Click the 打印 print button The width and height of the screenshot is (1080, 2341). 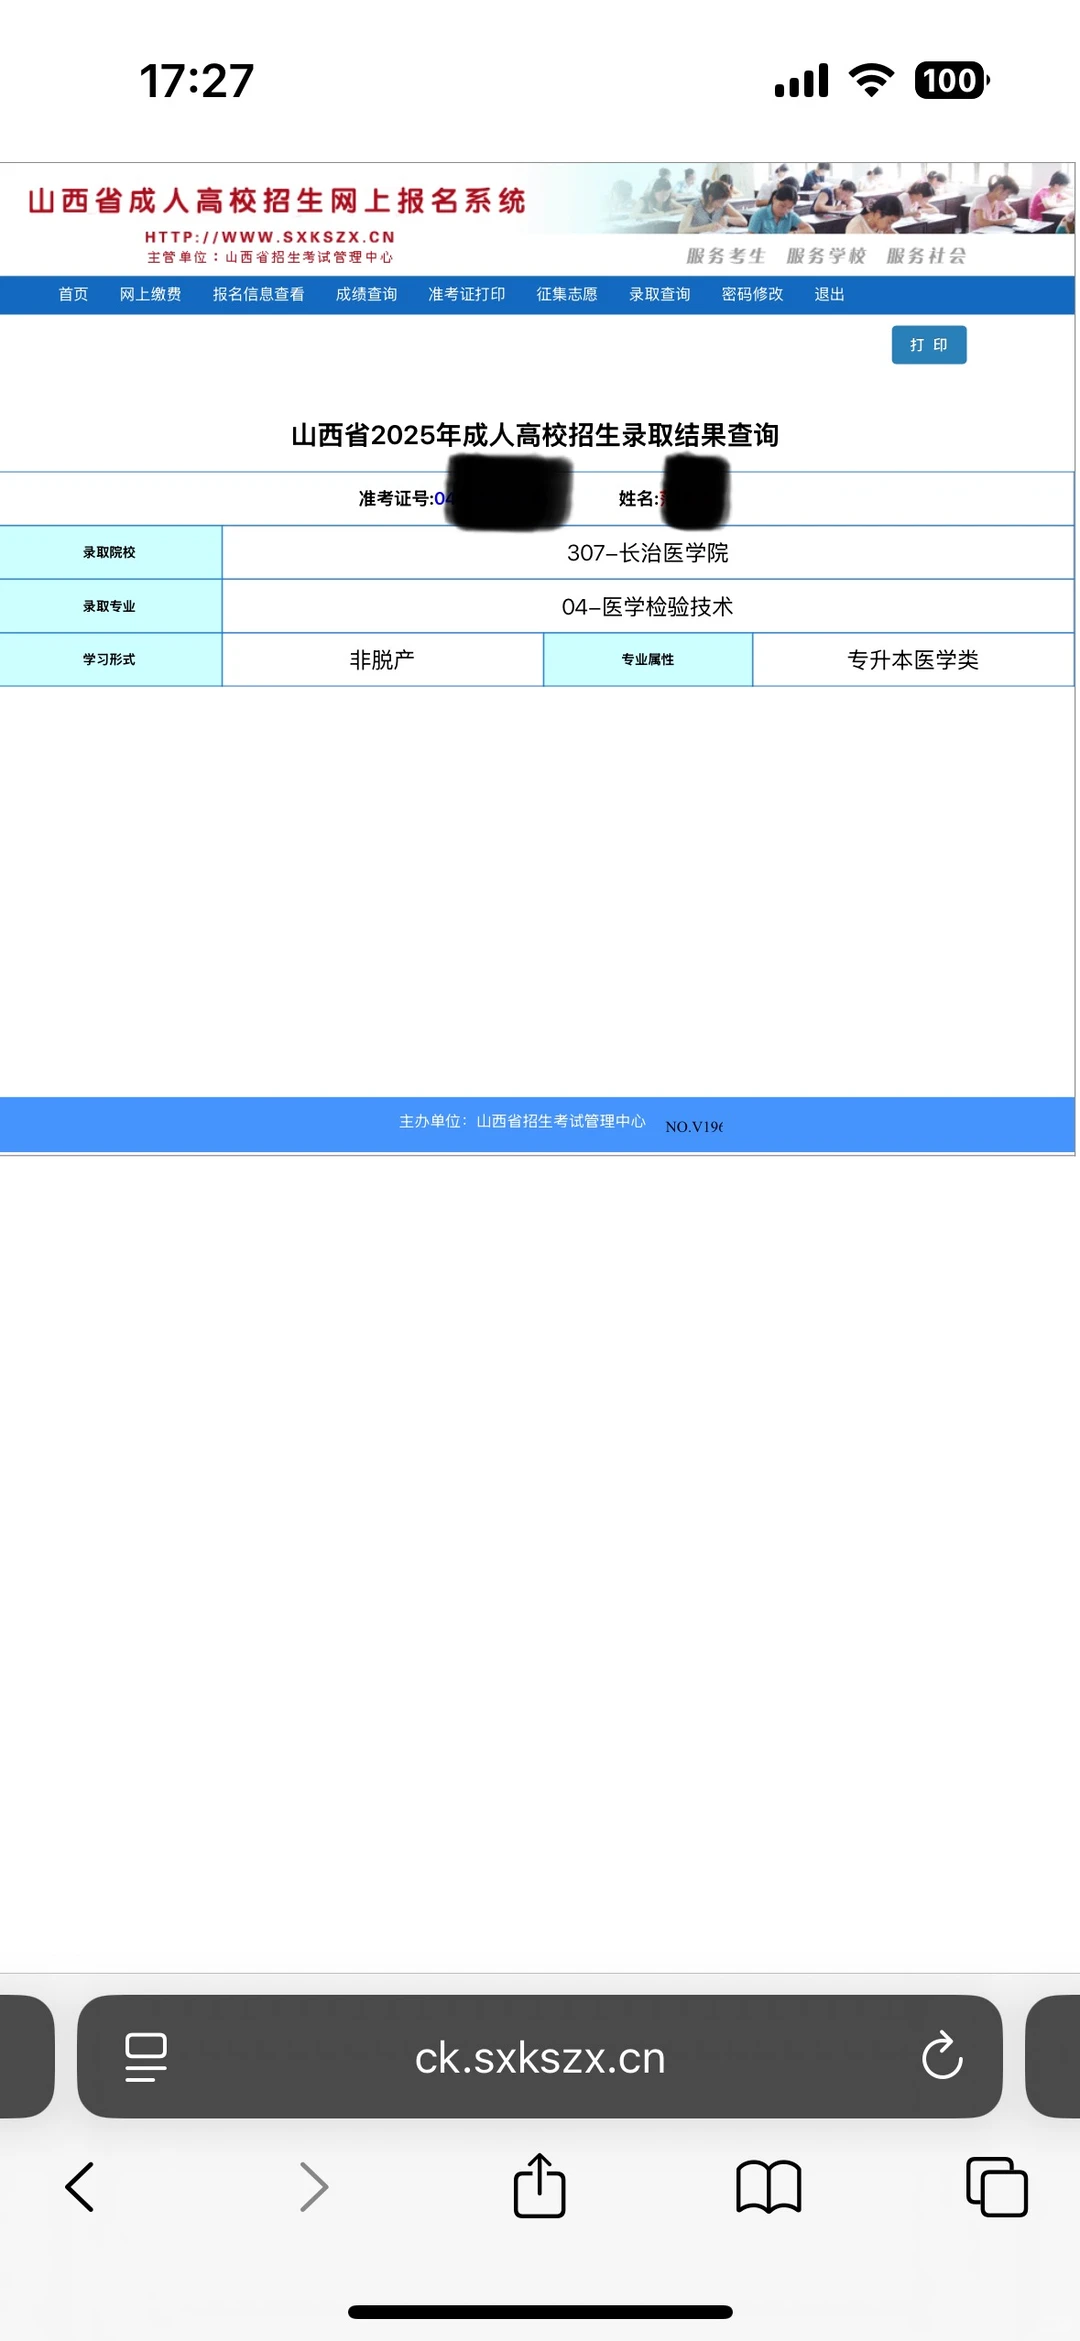pyautogui.click(x=929, y=345)
